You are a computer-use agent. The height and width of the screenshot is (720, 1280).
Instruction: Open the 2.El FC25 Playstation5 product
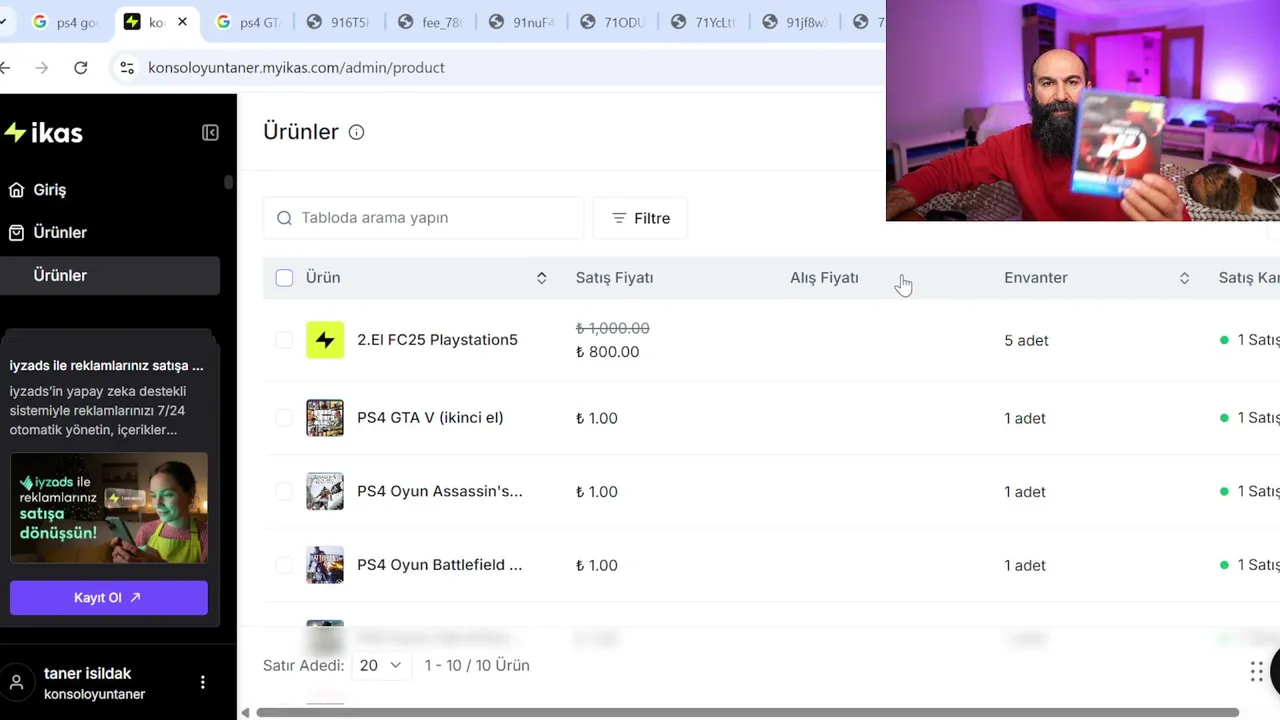pyautogui.click(x=437, y=340)
